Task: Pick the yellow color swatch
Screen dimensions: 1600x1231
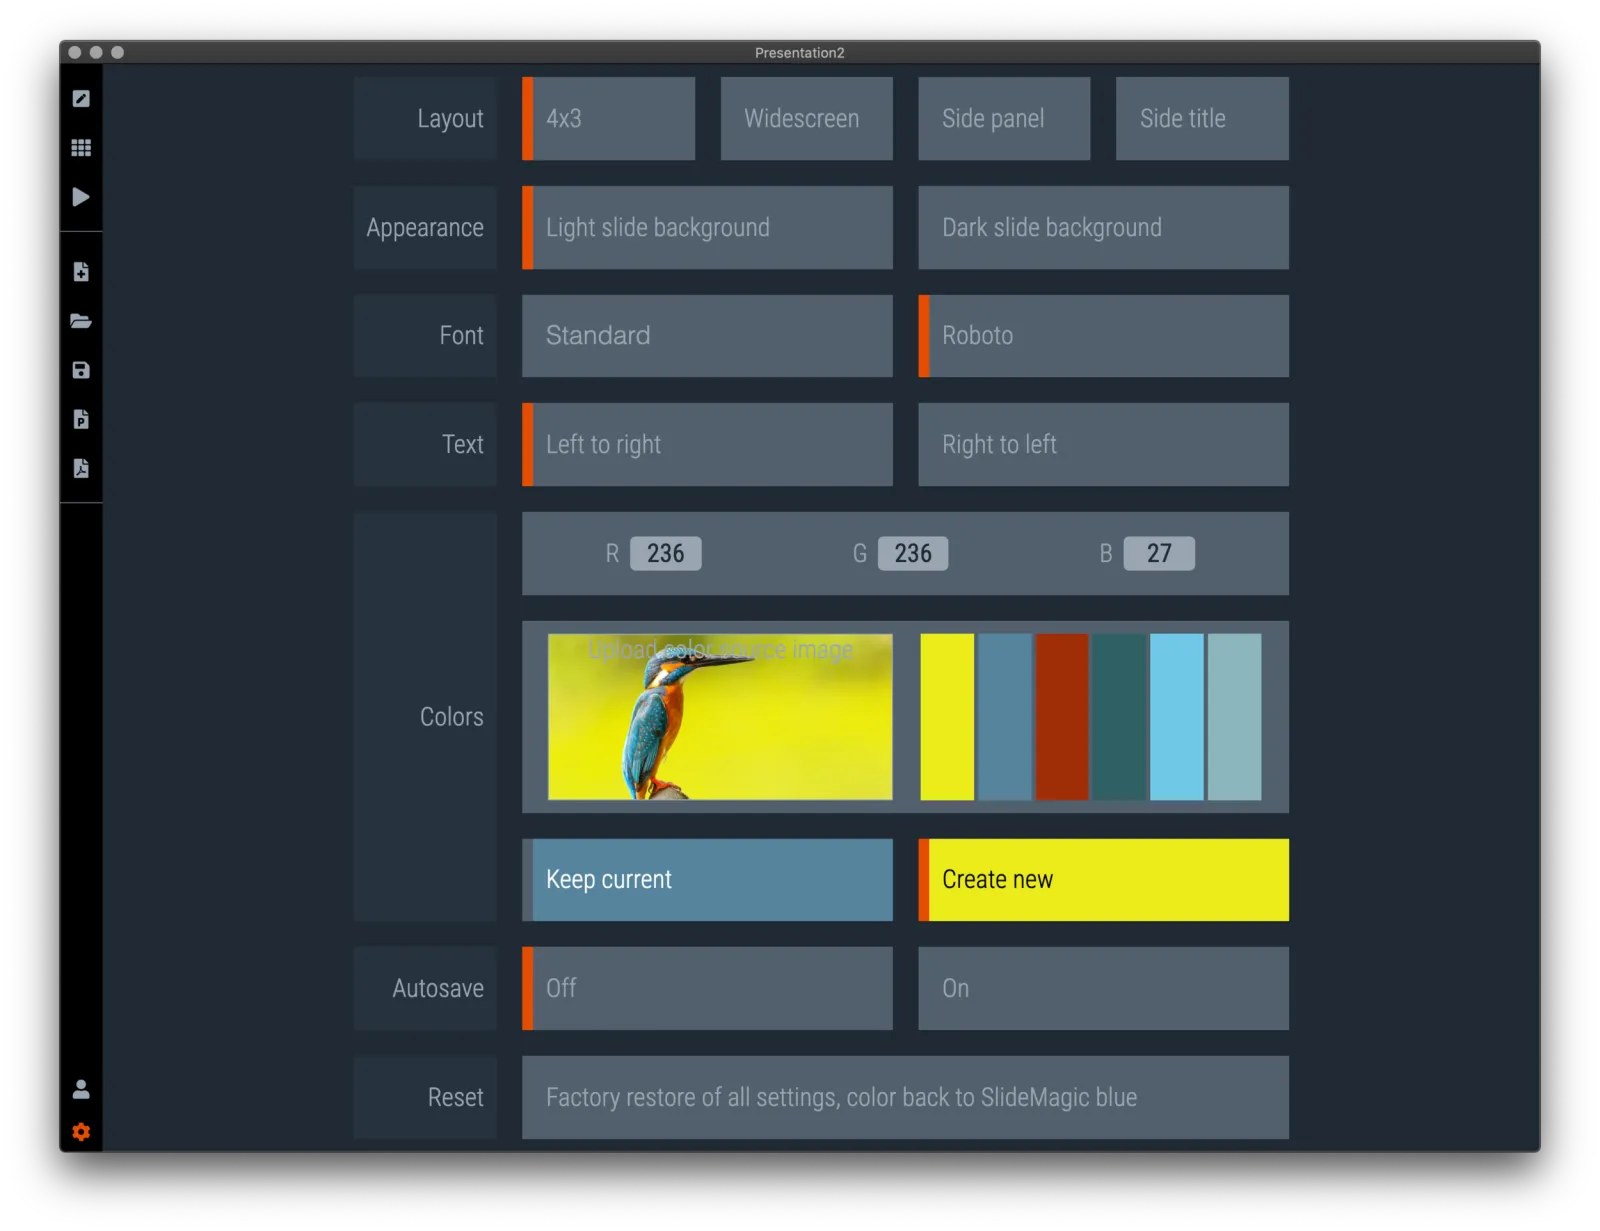Action: click(x=946, y=716)
